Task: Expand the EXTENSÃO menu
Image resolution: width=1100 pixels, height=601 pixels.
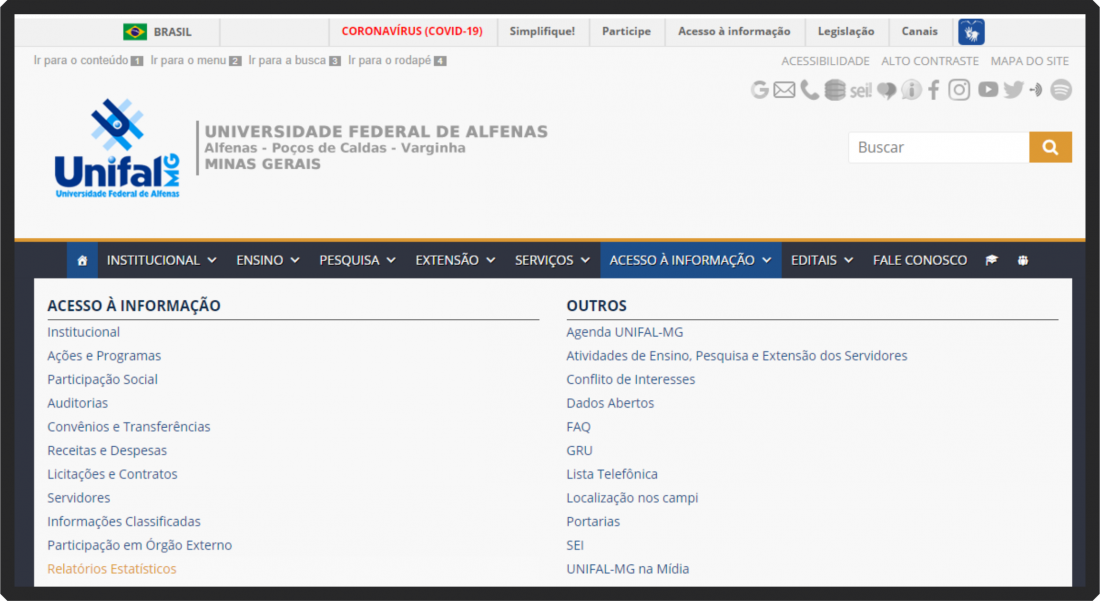Action: coord(455,260)
